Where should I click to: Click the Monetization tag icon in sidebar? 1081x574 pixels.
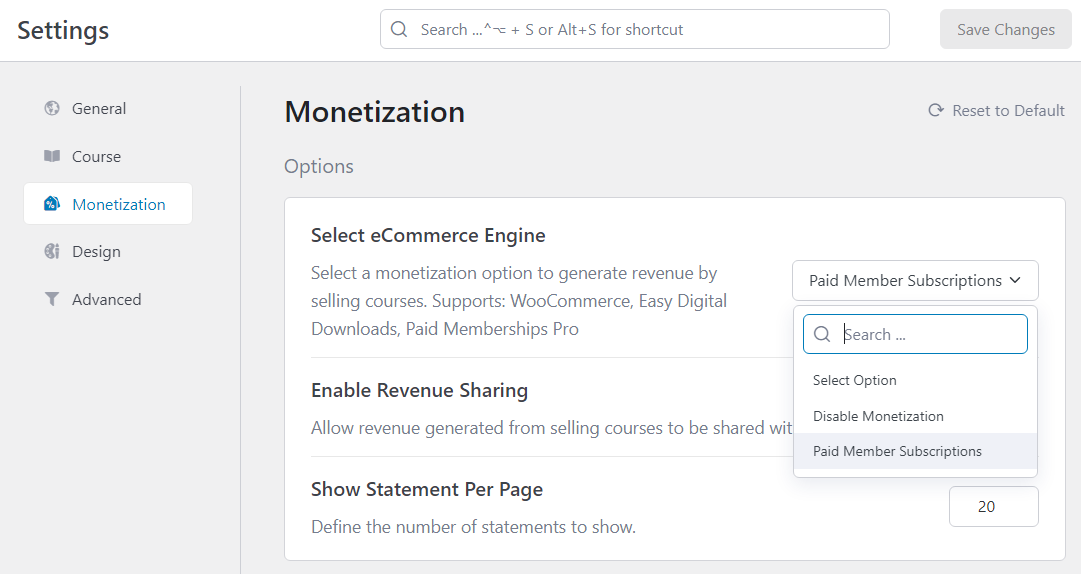(52, 204)
